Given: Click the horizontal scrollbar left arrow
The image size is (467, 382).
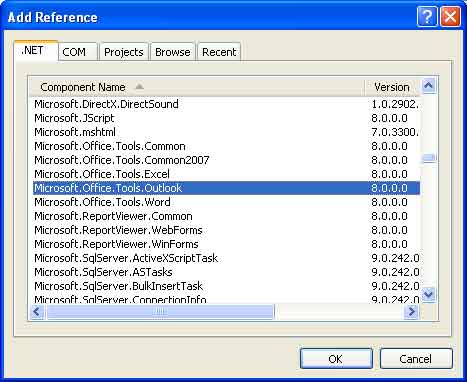Looking at the screenshot, I should pyautogui.click(x=37, y=312).
